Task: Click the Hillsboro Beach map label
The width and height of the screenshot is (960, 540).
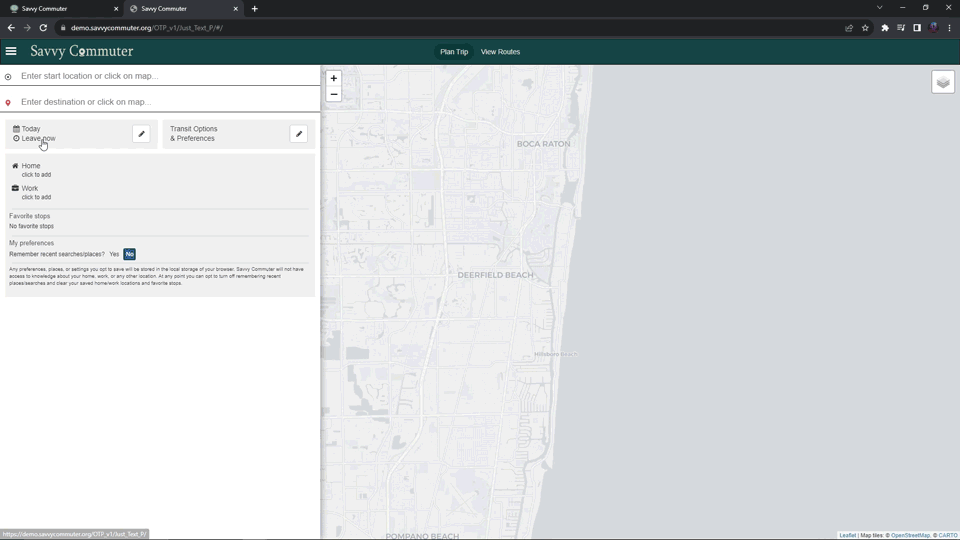Action: pos(555,354)
